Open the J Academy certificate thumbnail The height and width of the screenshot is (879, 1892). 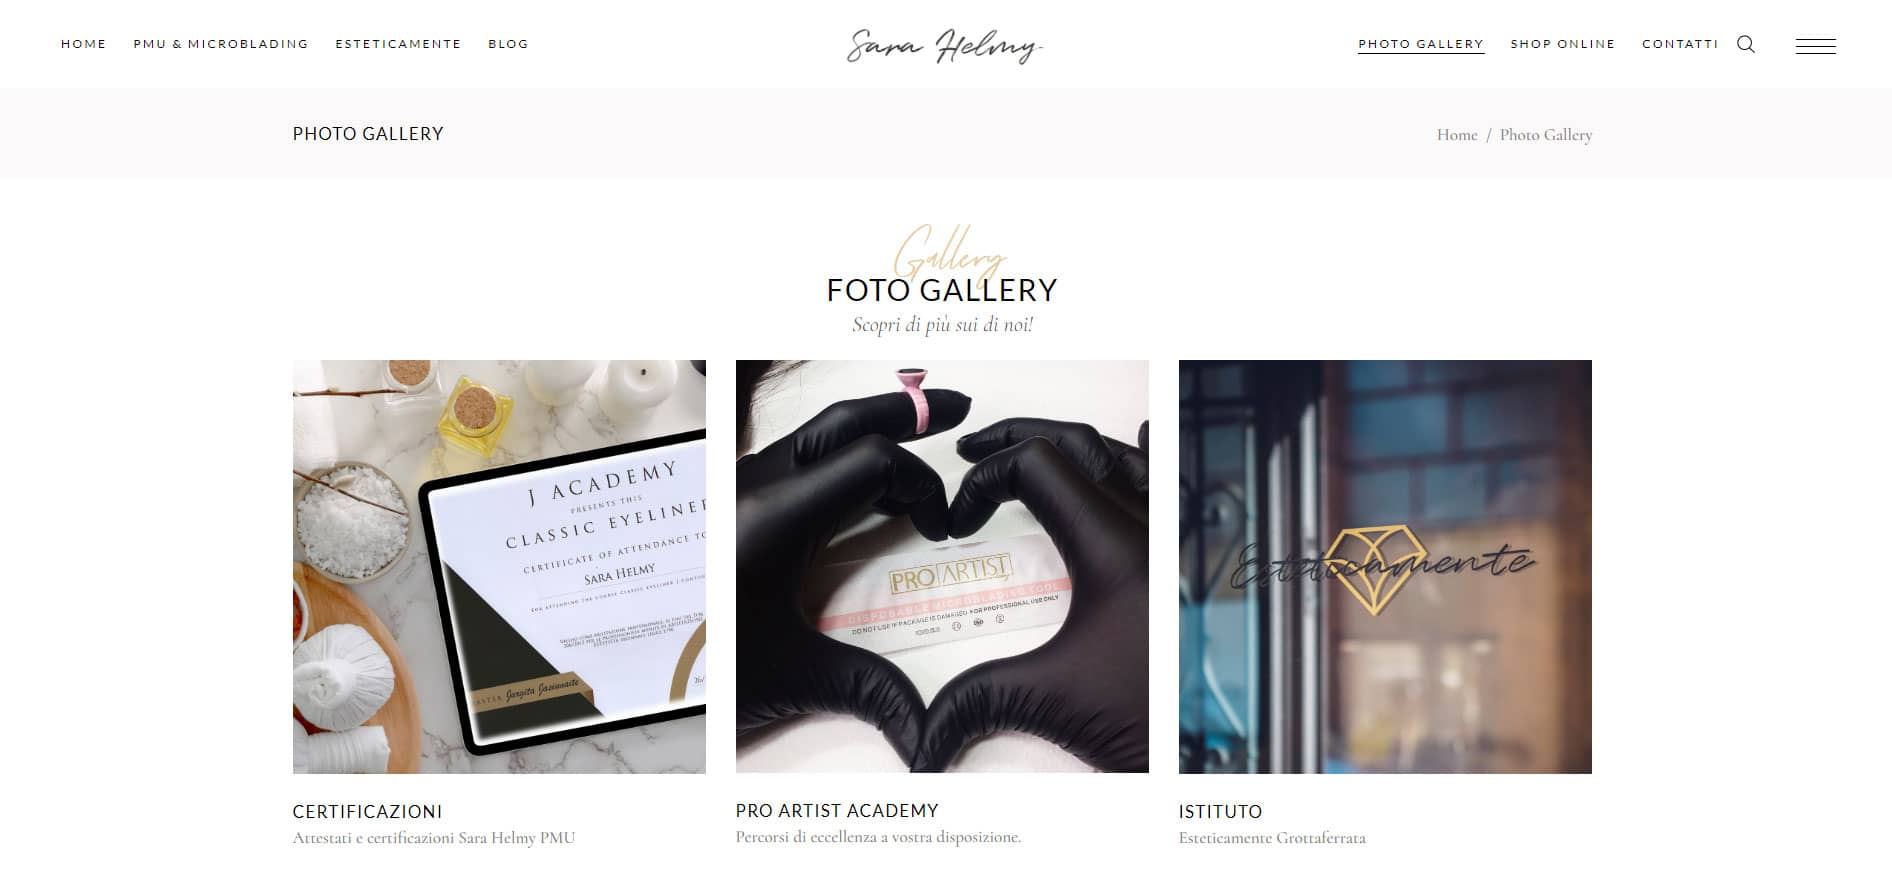click(499, 567)
